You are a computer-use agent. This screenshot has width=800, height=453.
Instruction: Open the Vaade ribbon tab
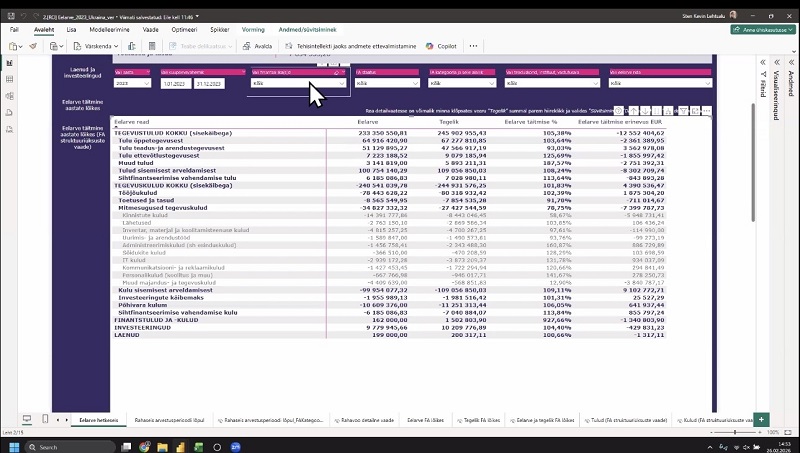(x=151, y=30)
